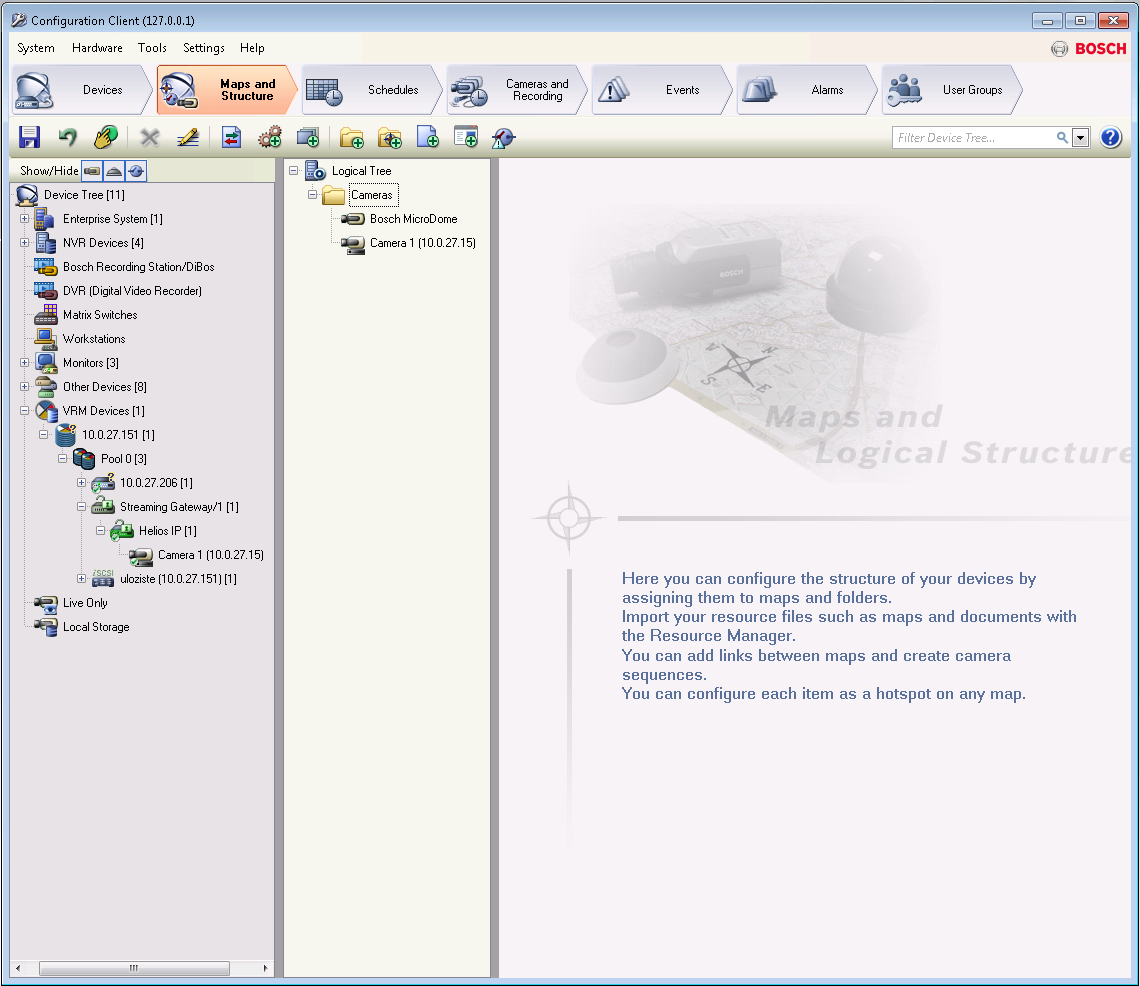Click the Filter Device Tree input field
Image resolution: width=1140 pixels, height=986 pixels.
[972, 138]
